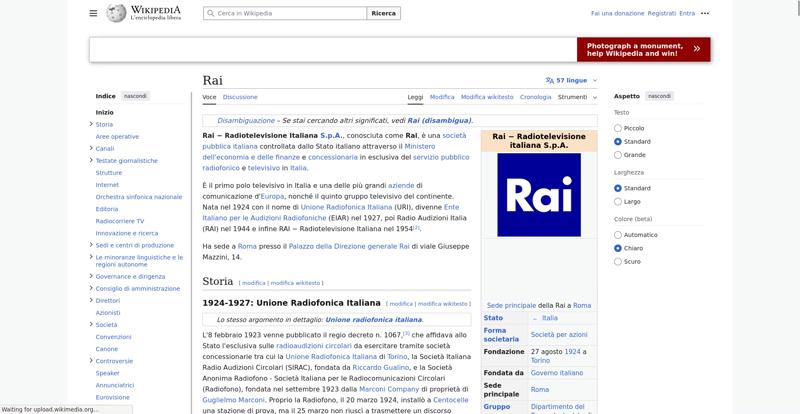The width and height of the screenshot is (800, 414).
Task: Click the blue Rai logo image
Action: click(x=539, y=194)
